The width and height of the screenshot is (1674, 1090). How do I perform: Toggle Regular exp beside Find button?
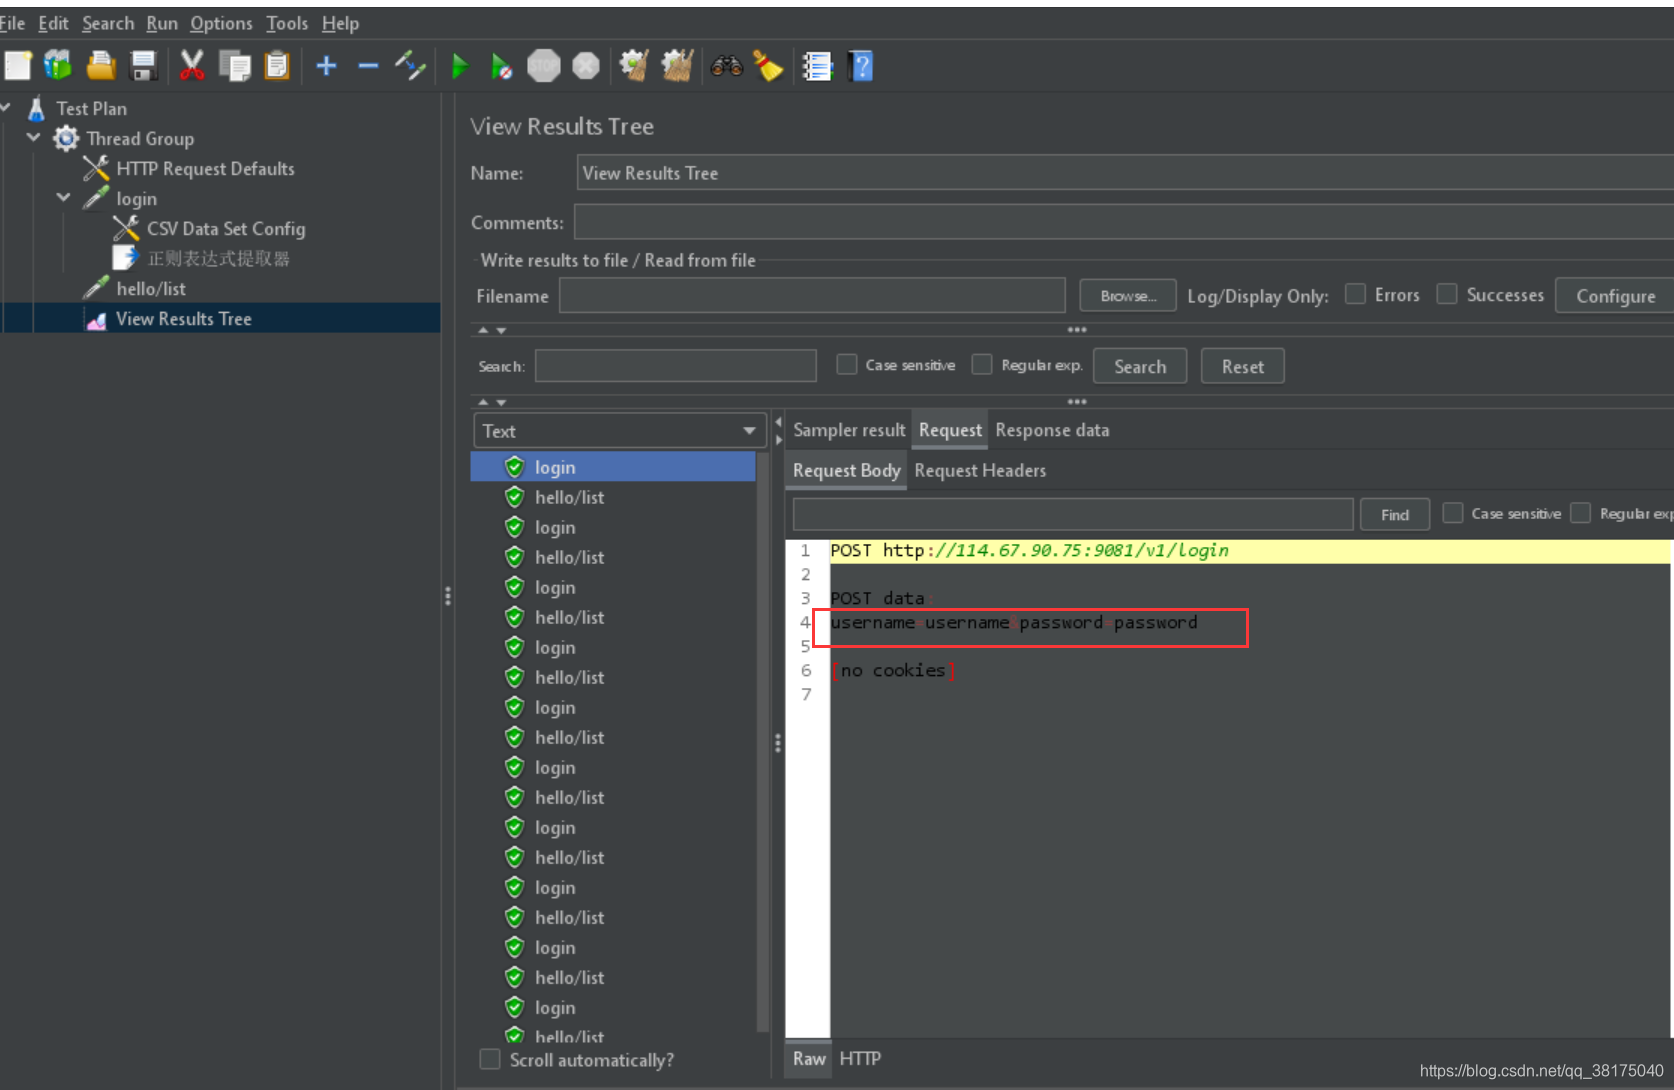tap(1581, 513)
